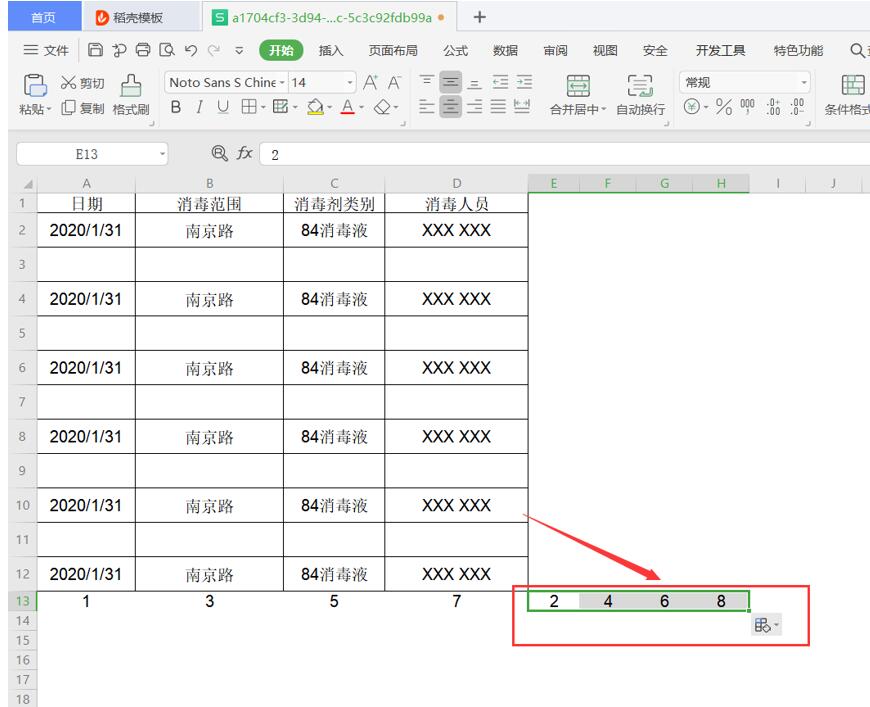Click the Copy (复制) icon
Image resolution: width=870 pixels, height=707 pixels.
click(68, 108)
